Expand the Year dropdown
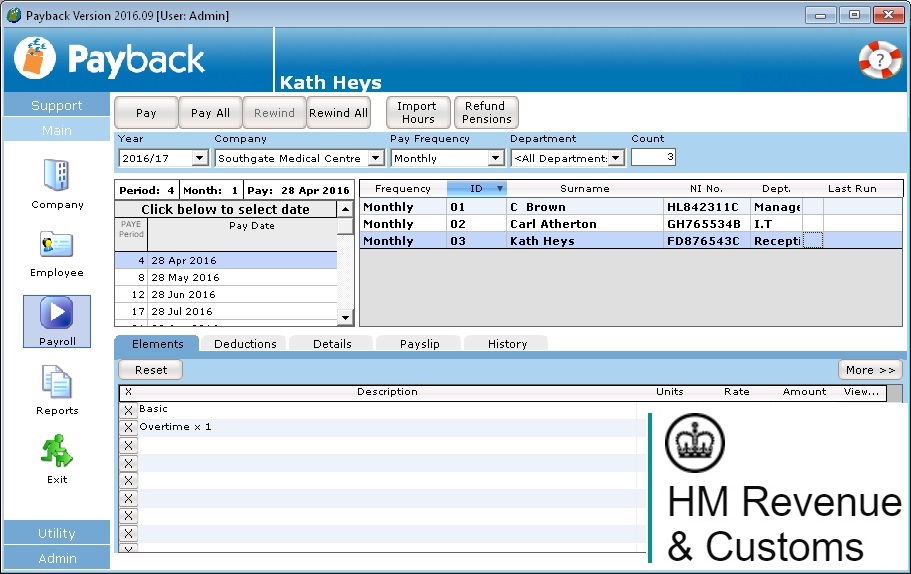This screenshot has height=574, width=911. 199,158
